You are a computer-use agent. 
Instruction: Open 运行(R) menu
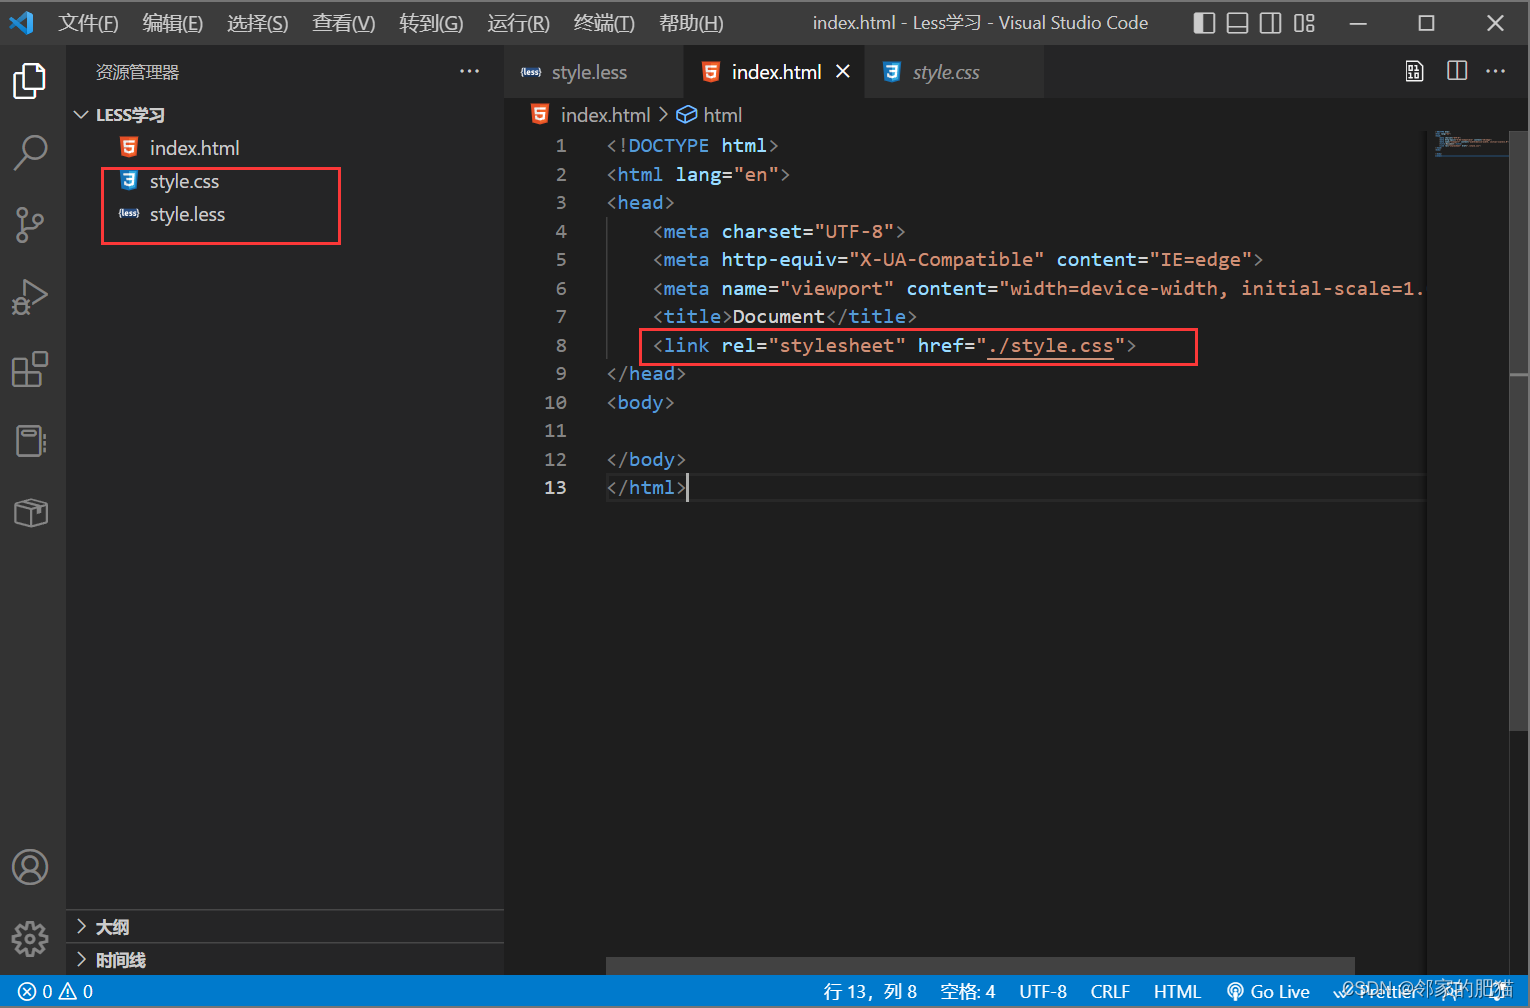pos(518,23)
